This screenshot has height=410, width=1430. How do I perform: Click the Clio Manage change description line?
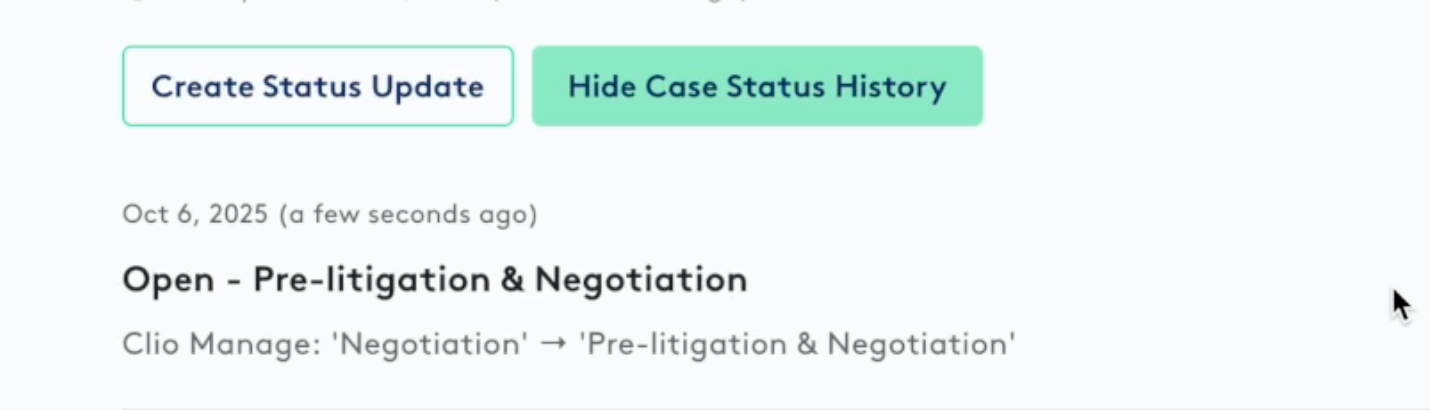click(568, 344)
